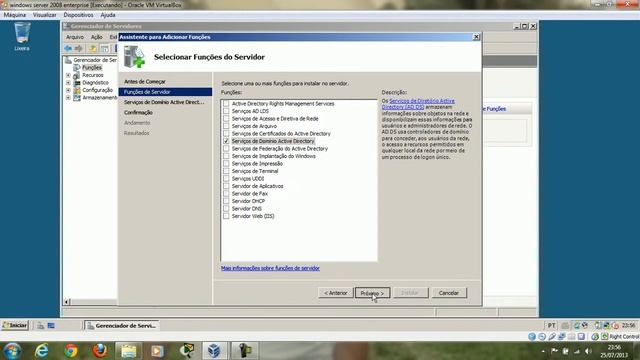Show hidden tray icons arrow on host
The width and height of the screenshot is (640, 360).
[543, 351]
